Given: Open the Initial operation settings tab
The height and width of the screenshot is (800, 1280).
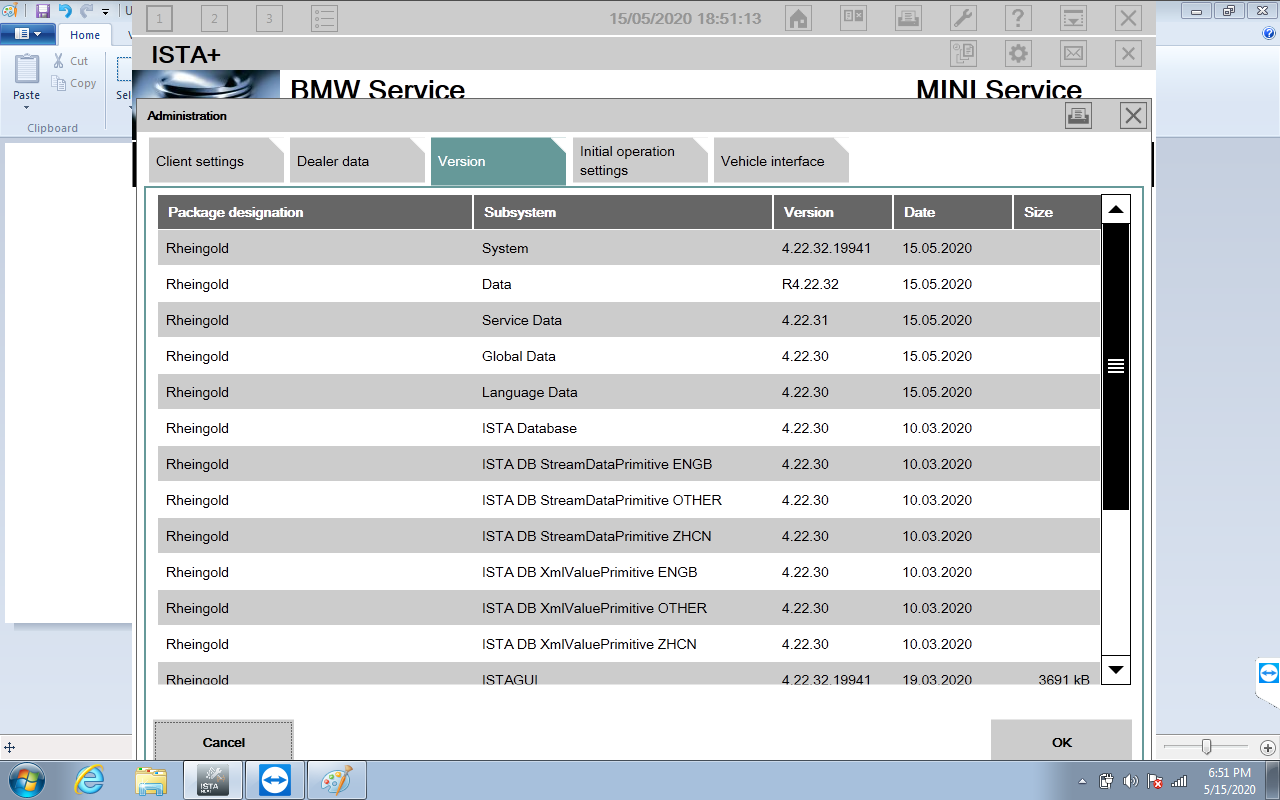Looking at the screenshot, I should tap(640, 160).
